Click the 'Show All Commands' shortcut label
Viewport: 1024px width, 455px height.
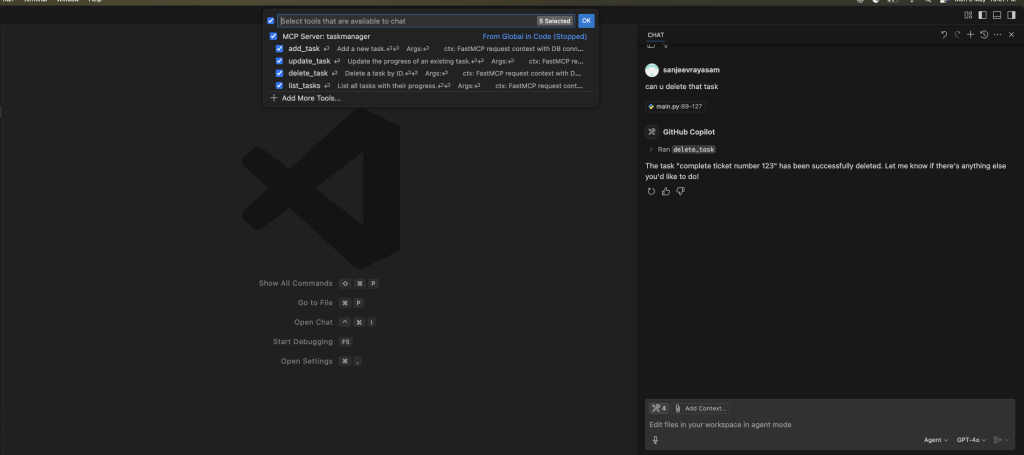(x=296, y=283)
